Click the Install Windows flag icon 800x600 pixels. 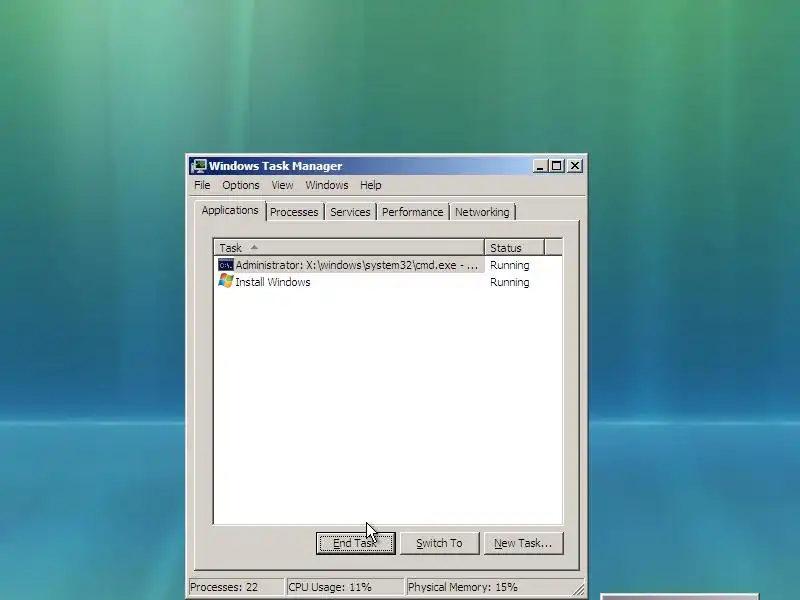[226, 281]
